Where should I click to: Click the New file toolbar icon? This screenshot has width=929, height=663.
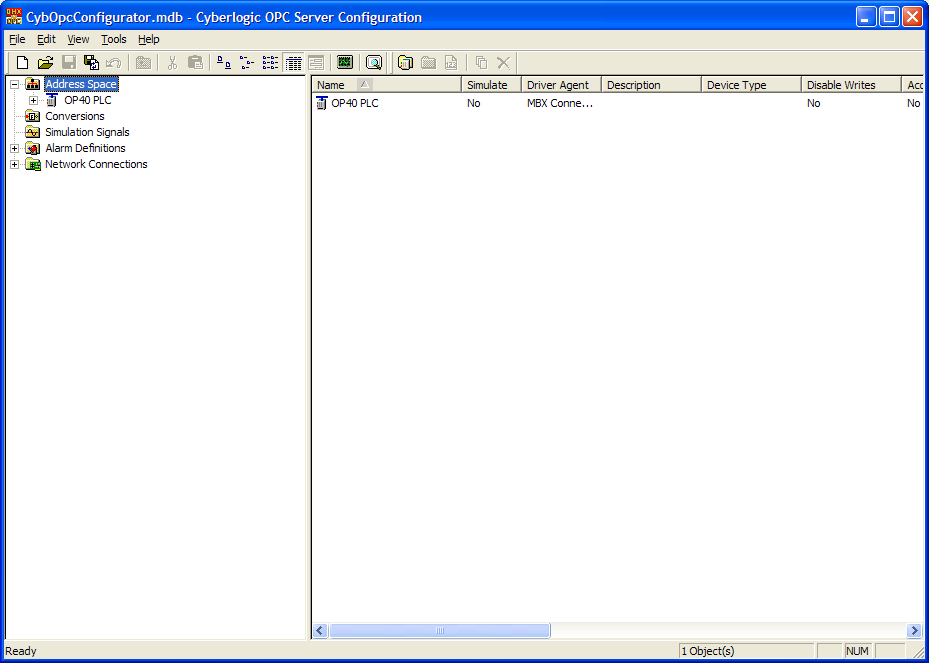[22, 63]
